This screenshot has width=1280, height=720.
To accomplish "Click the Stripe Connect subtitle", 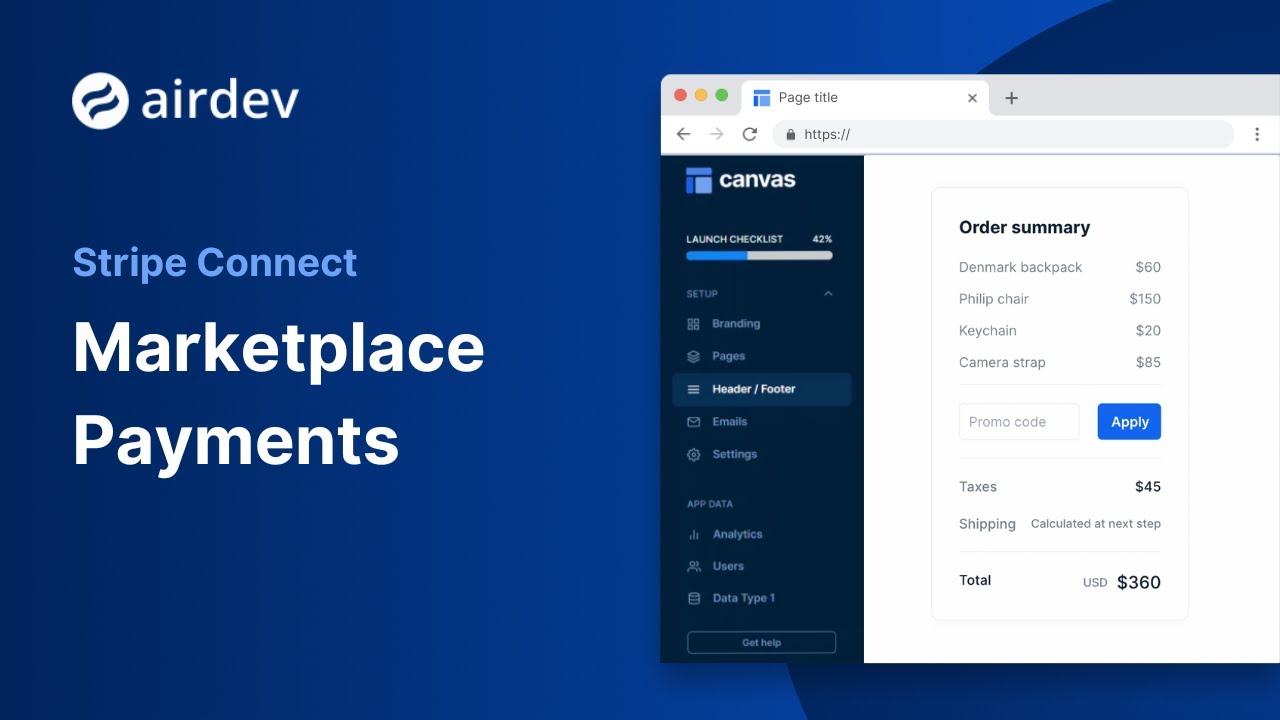I will (x=215, y=263).
